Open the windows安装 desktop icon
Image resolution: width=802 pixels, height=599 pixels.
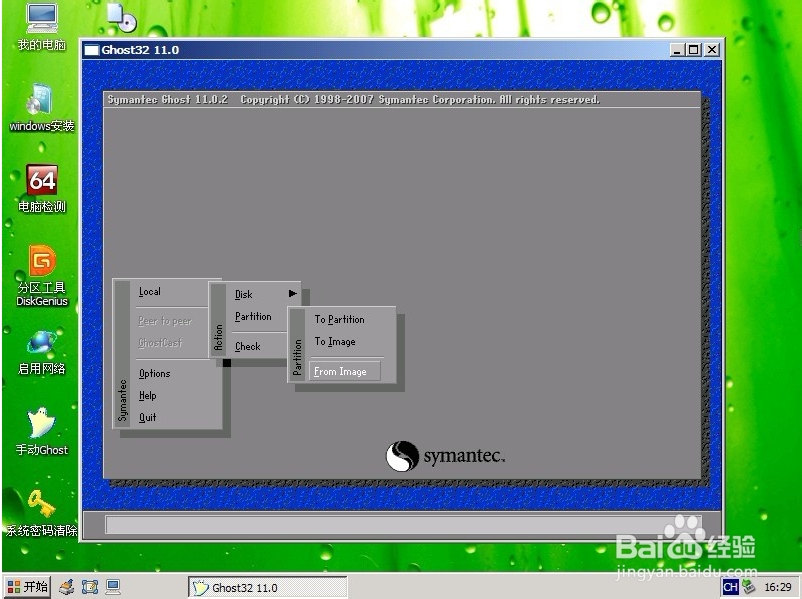coord(42,107)
